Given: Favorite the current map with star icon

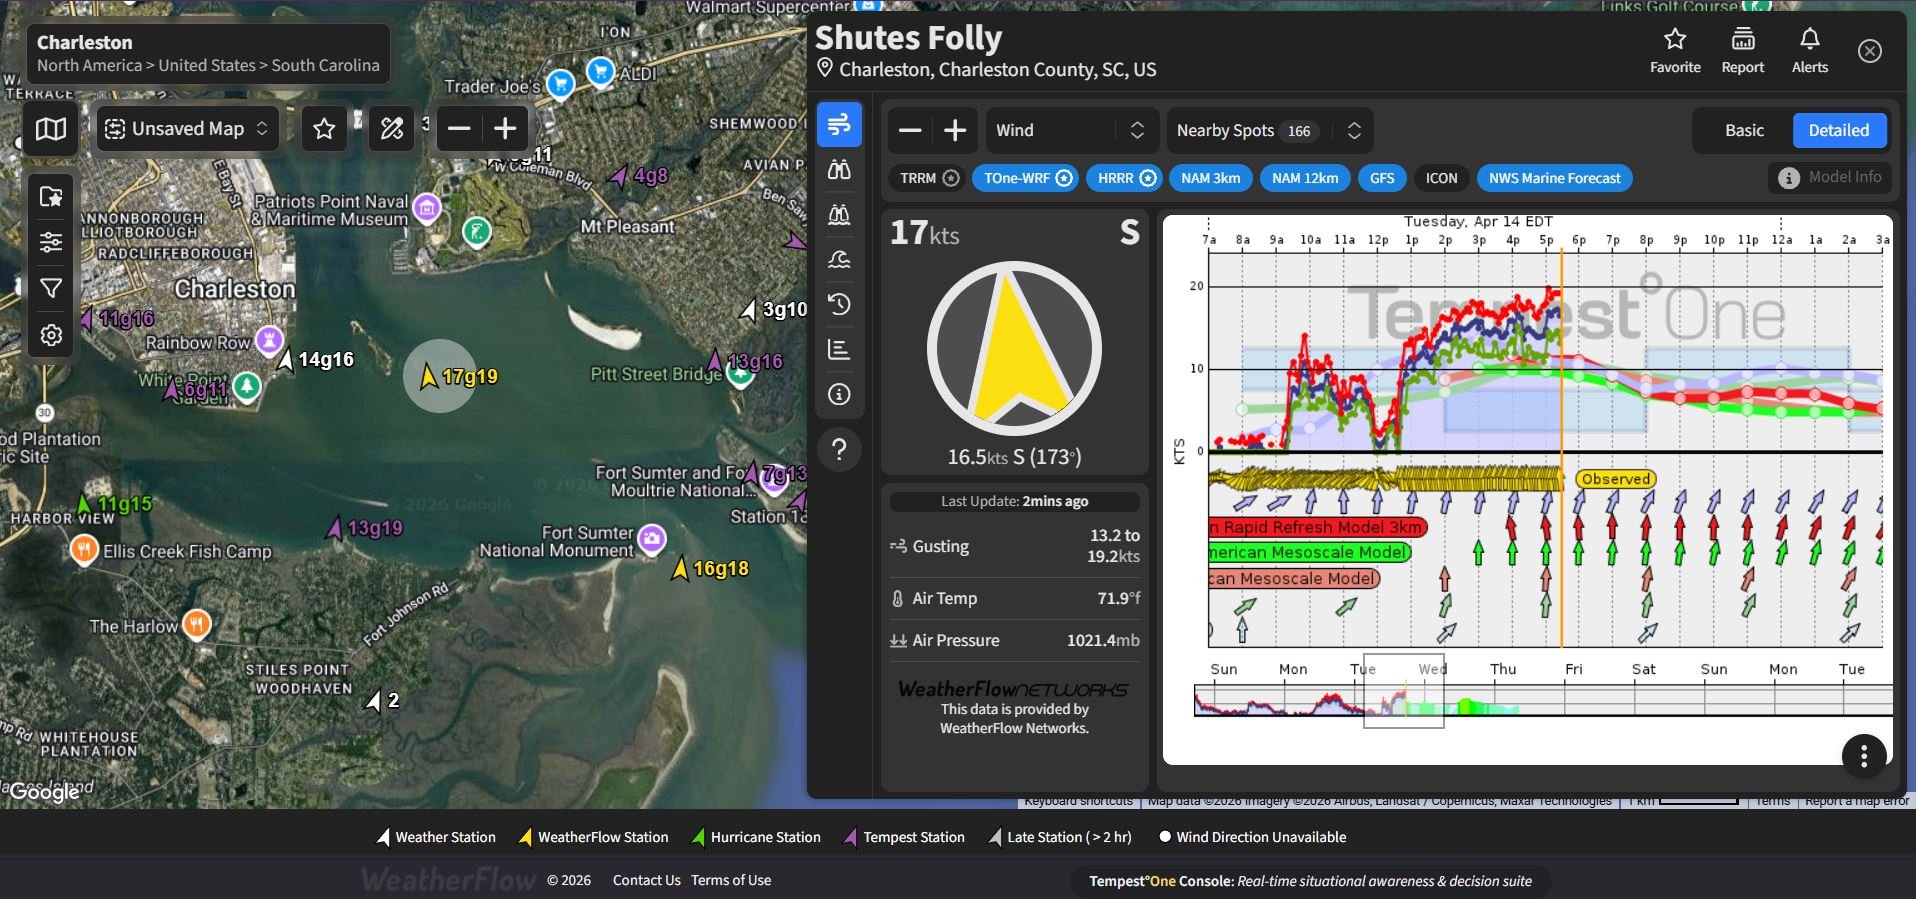Looking at the screenshot, I should coord(324,129).
